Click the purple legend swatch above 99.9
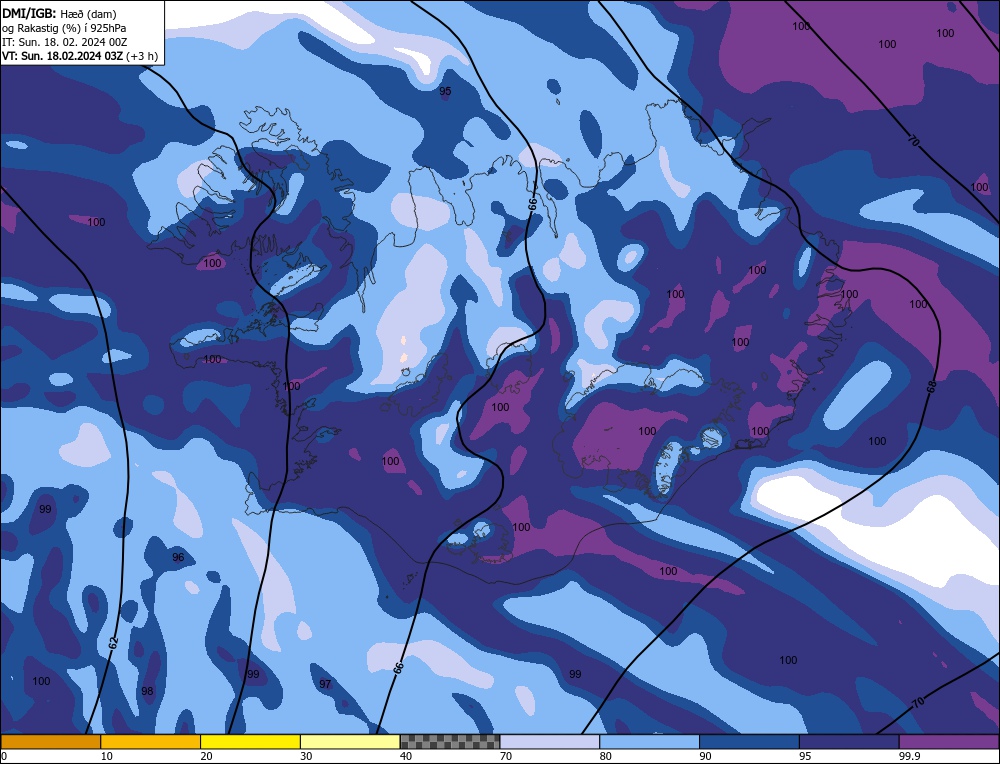The width and height of the screenshot is (1000, 764). 949,742
